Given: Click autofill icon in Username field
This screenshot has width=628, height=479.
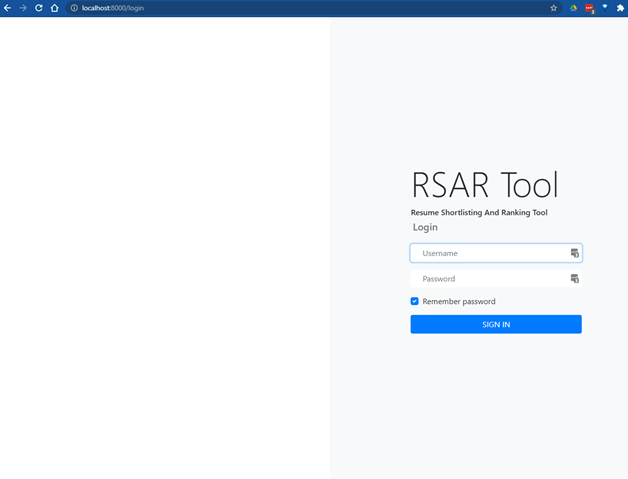Looking at the screenshot, I should click(x=575, y=254).
